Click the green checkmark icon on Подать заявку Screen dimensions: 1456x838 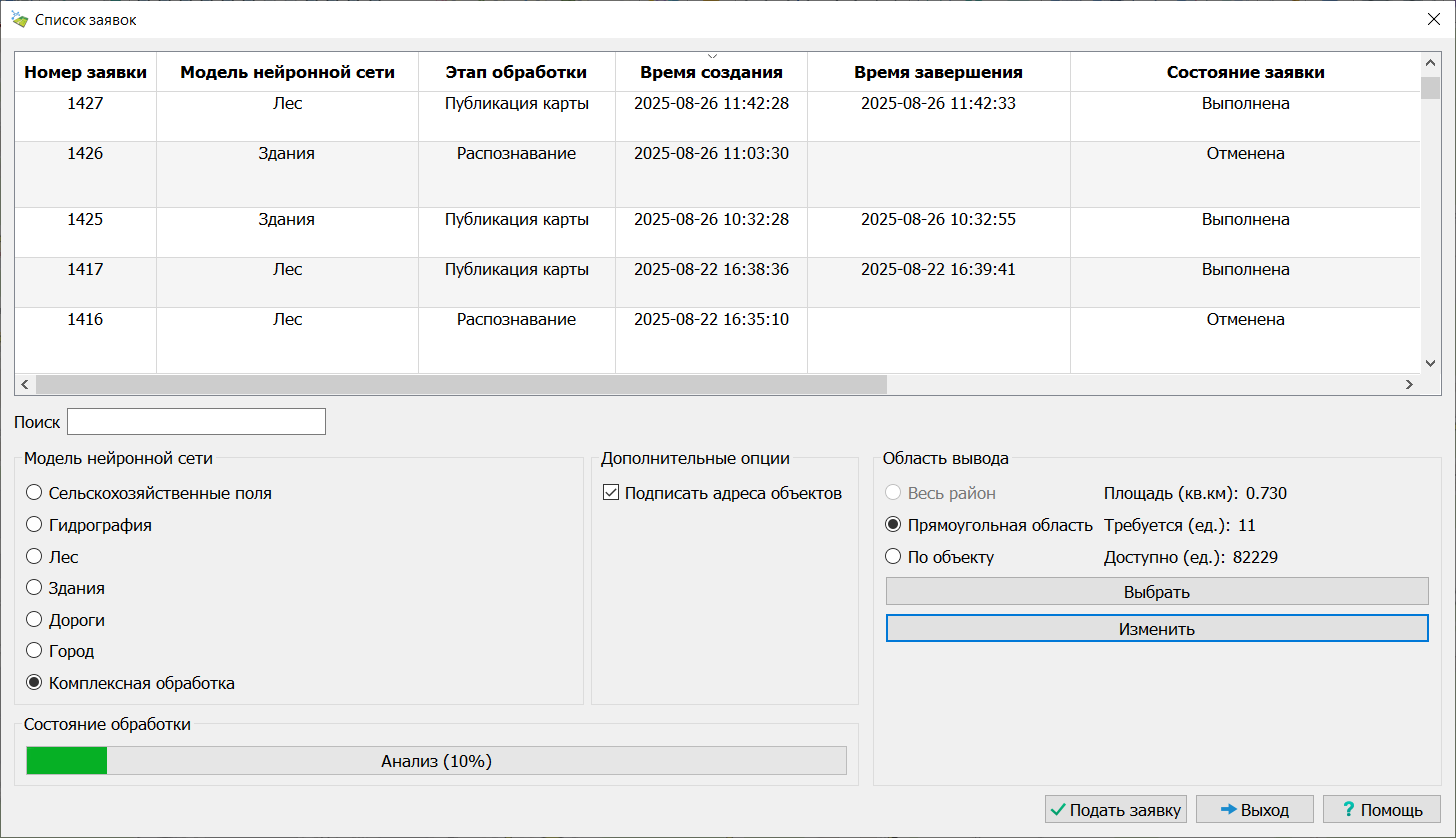pyautogui.click(x=1058, y=809)
